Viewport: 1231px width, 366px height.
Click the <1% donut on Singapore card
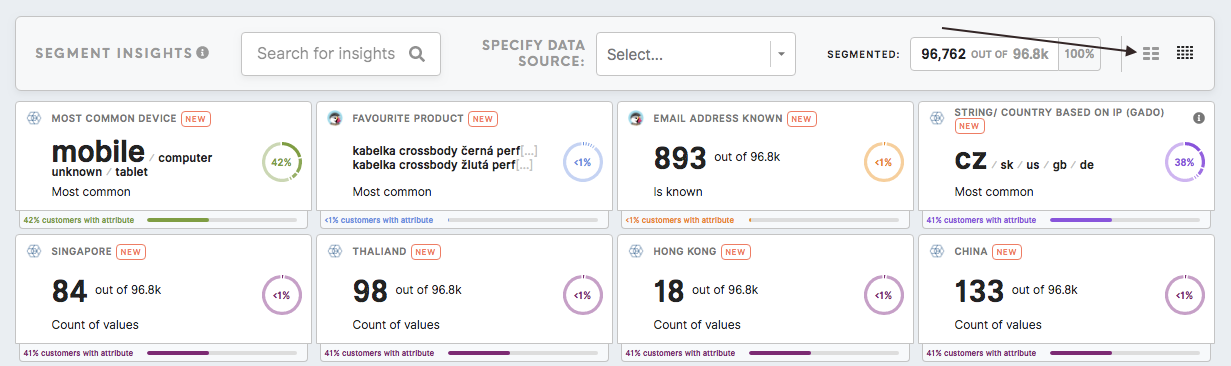pyautogui.click(x=282, y=295)
